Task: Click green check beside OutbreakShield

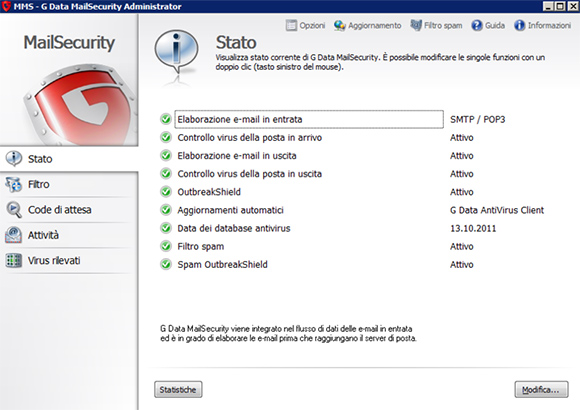Action: pos(166,192)
